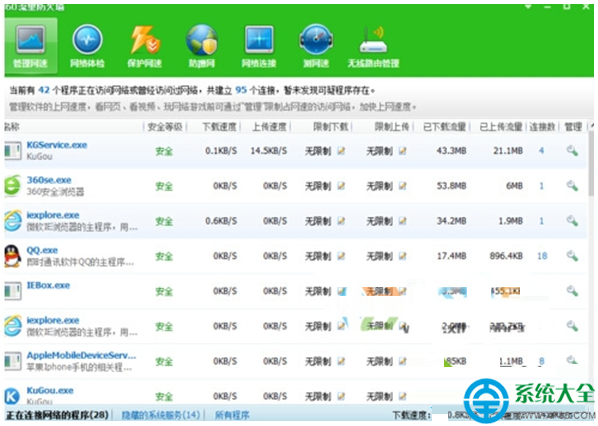
Task: Edit download limit for AppleMobileDeviceServ...
Action: pyautogui.click(x=341, y=361)
